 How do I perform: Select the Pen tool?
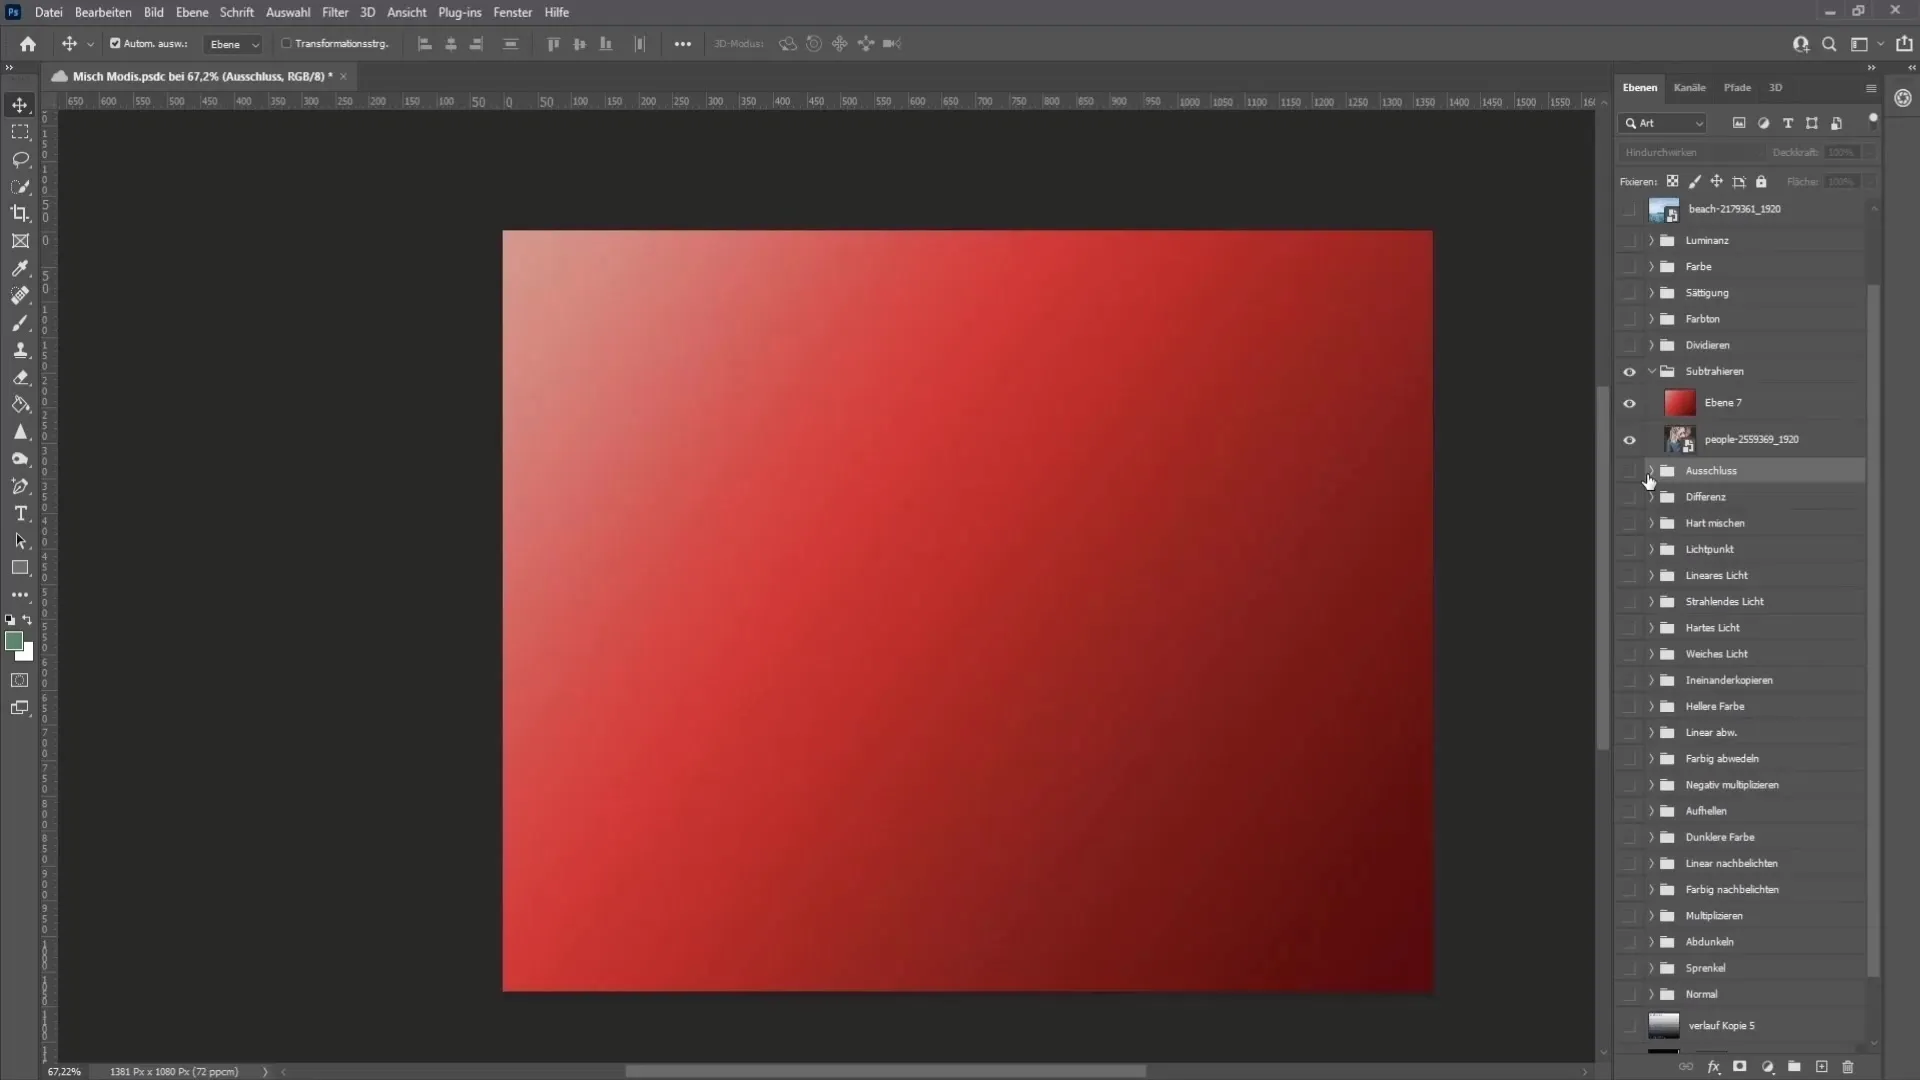pos(20,486)
